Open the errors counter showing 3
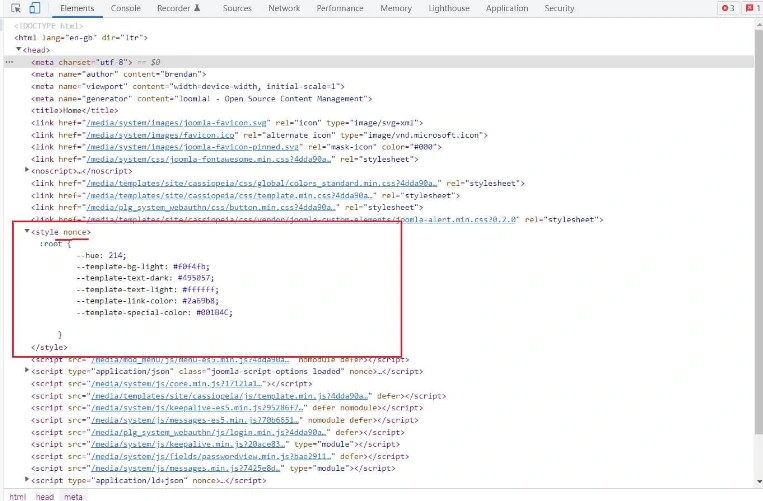Screen dimensions: 763x501 point(728,8)
